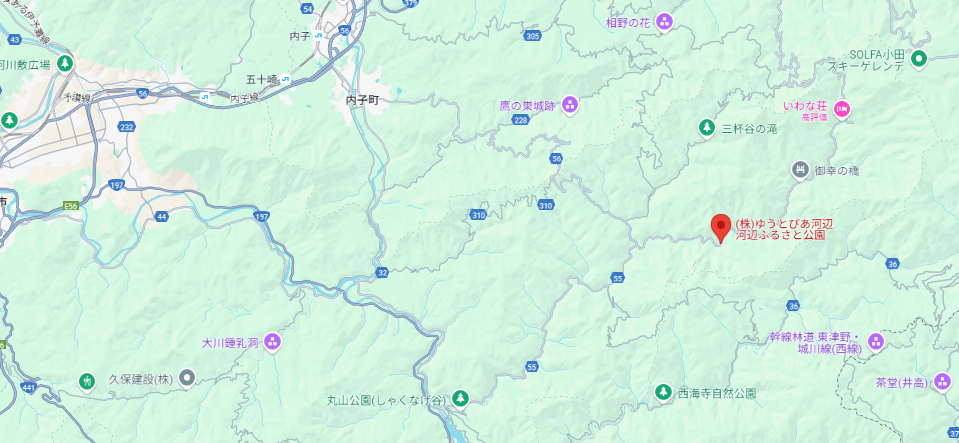Viewport: 959px width, 443px height.
Task: Select the いわな荘 hotel icon
Action: pyautogui.click(x=843, y=110)
